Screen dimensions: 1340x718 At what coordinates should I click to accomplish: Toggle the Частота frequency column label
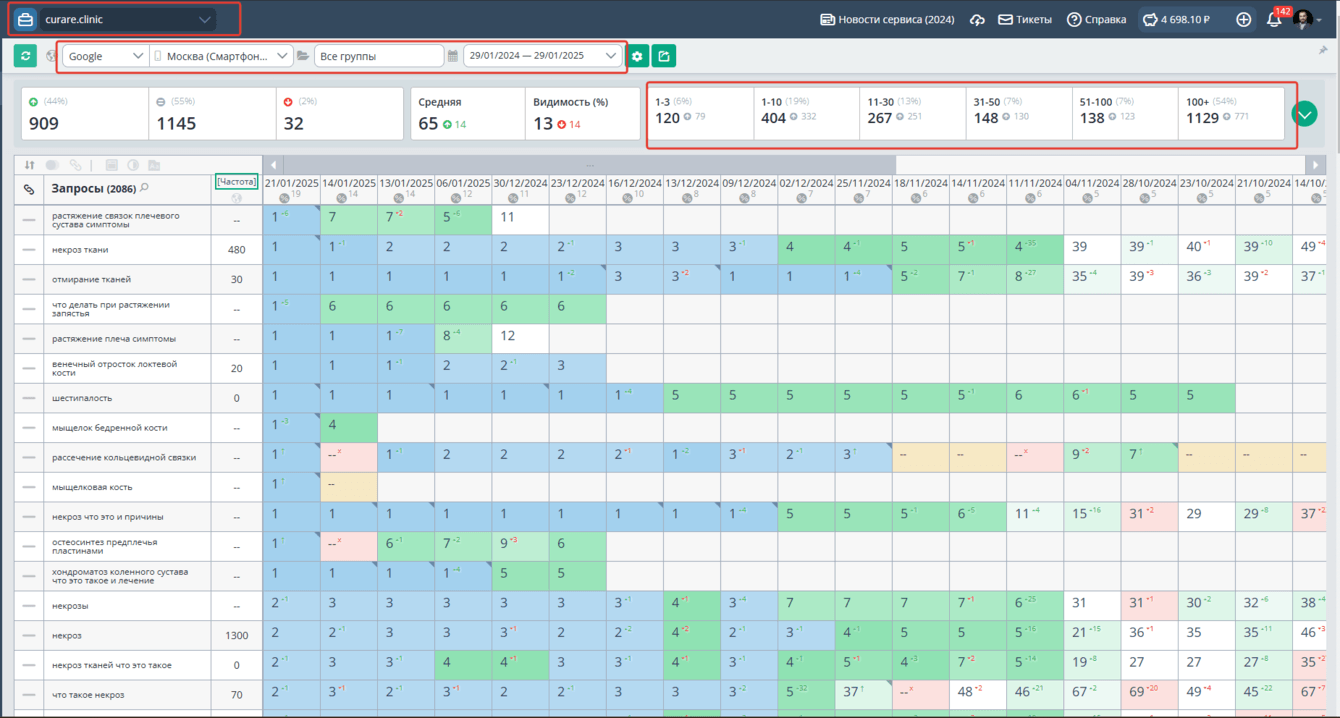pos(236,181)
